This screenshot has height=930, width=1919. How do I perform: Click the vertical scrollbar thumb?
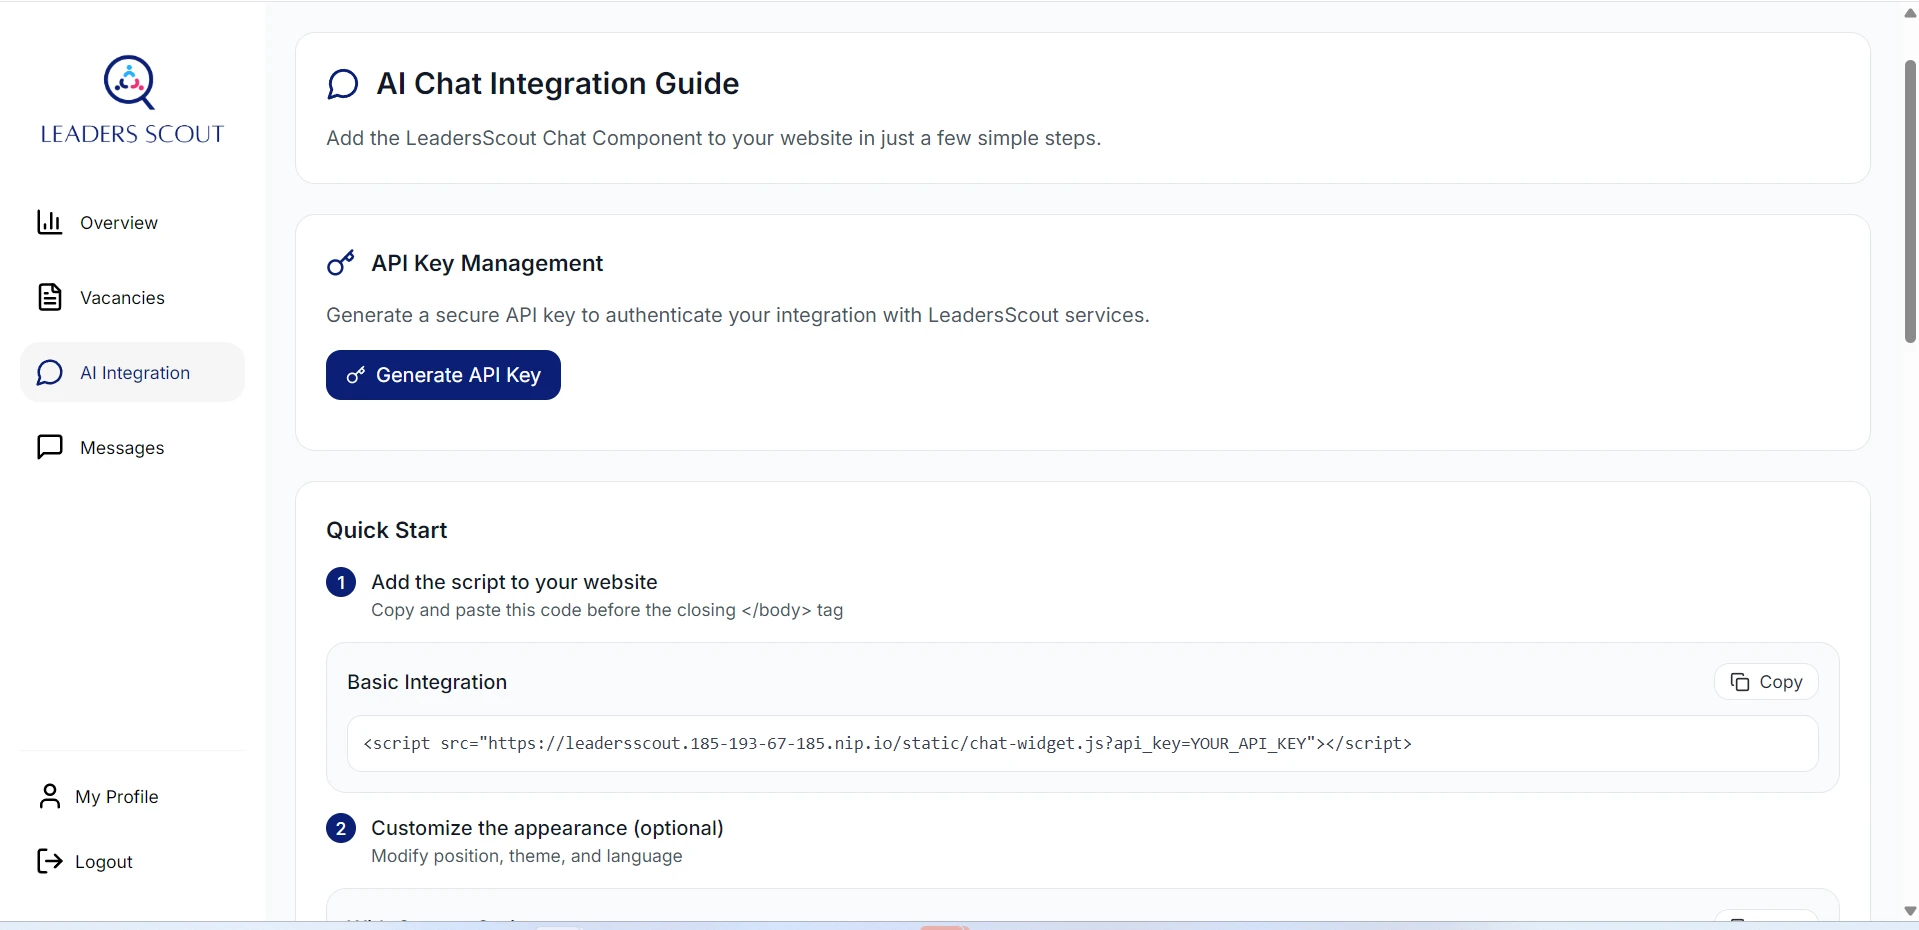click(x=1910, y=200)
